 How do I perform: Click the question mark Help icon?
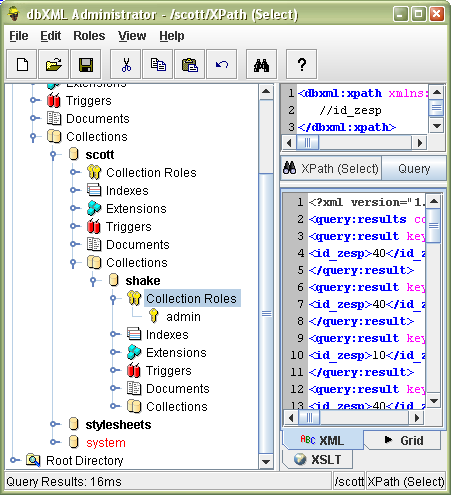coord(301,64)
